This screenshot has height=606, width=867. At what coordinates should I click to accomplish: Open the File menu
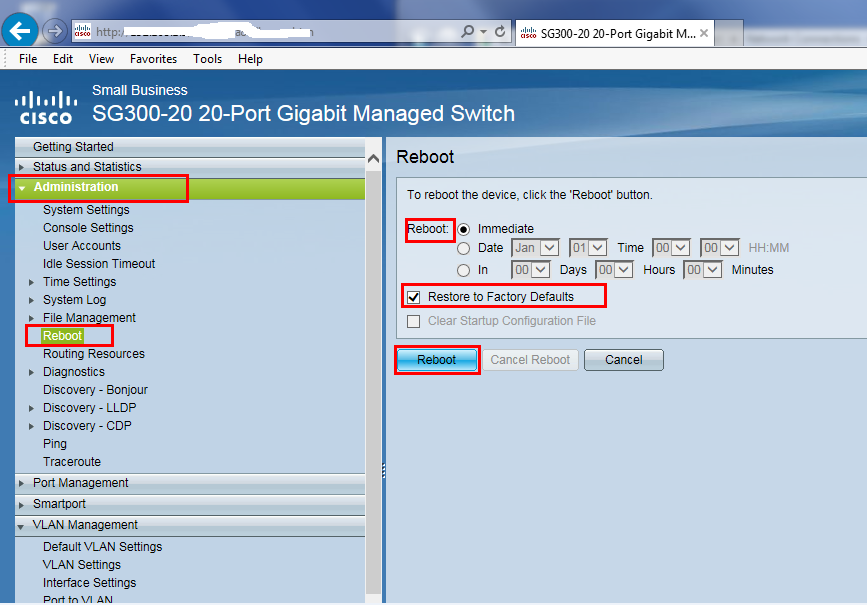[28, 59]
